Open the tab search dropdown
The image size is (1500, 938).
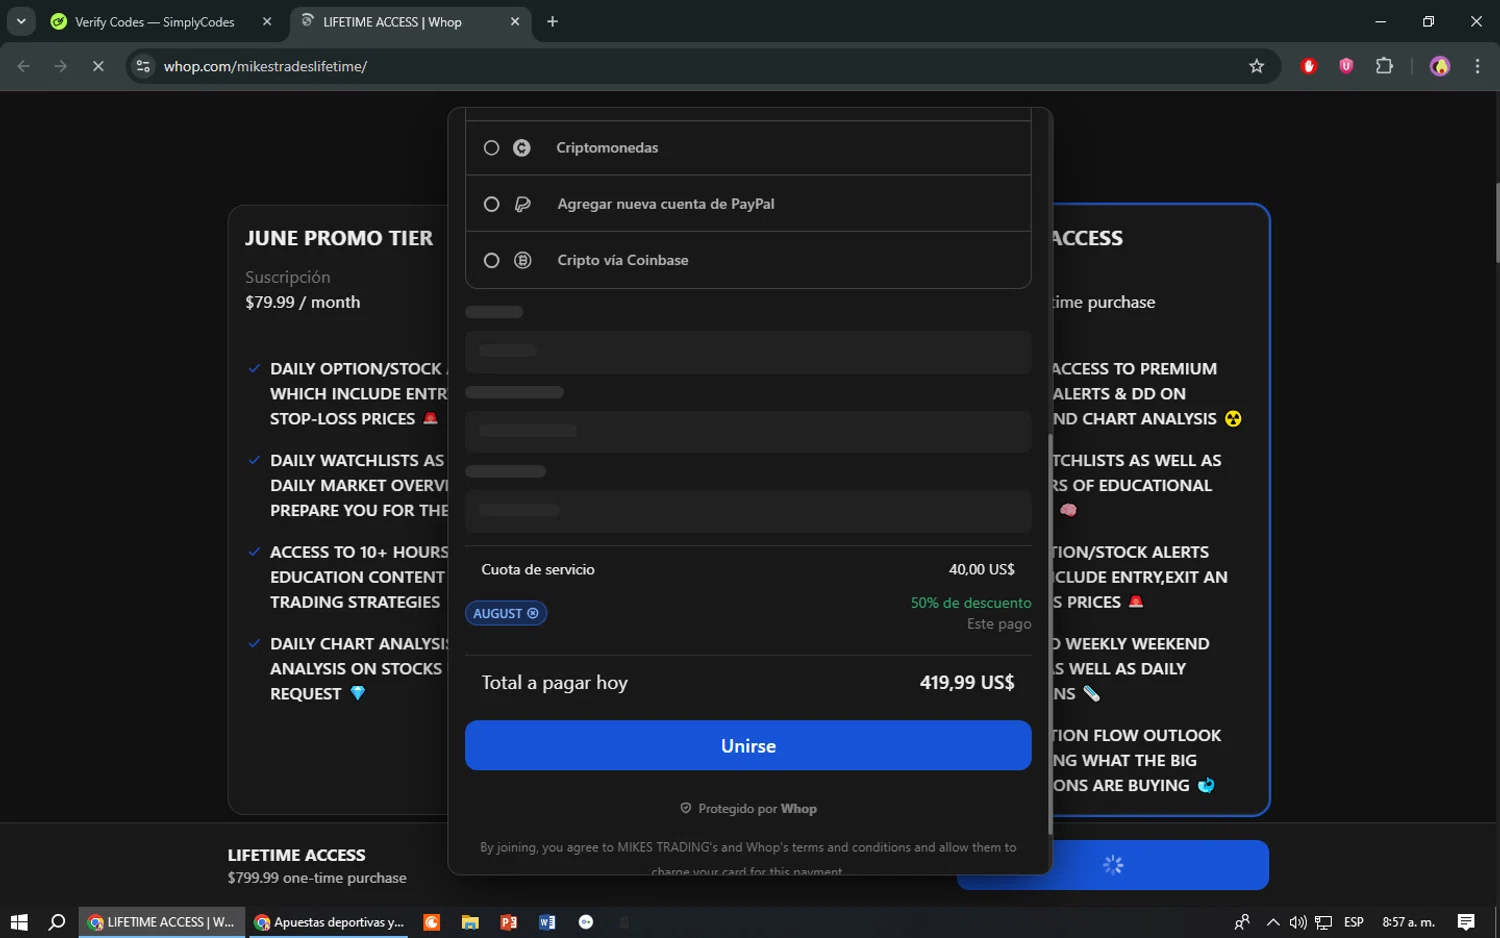(x=21, y=22)
